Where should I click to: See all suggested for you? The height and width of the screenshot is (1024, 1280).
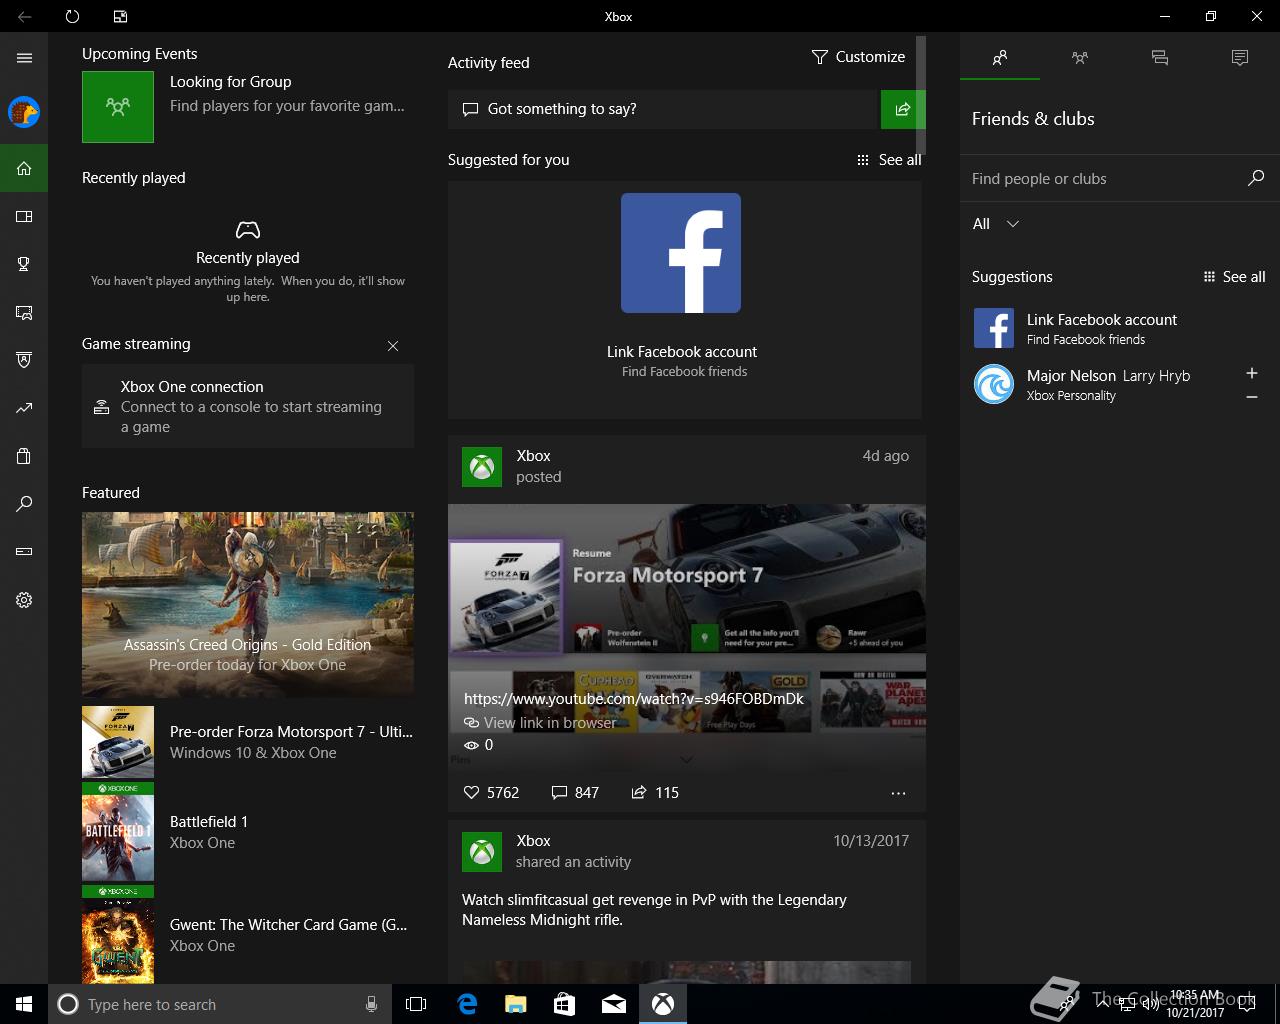click(x=889, y=160)
